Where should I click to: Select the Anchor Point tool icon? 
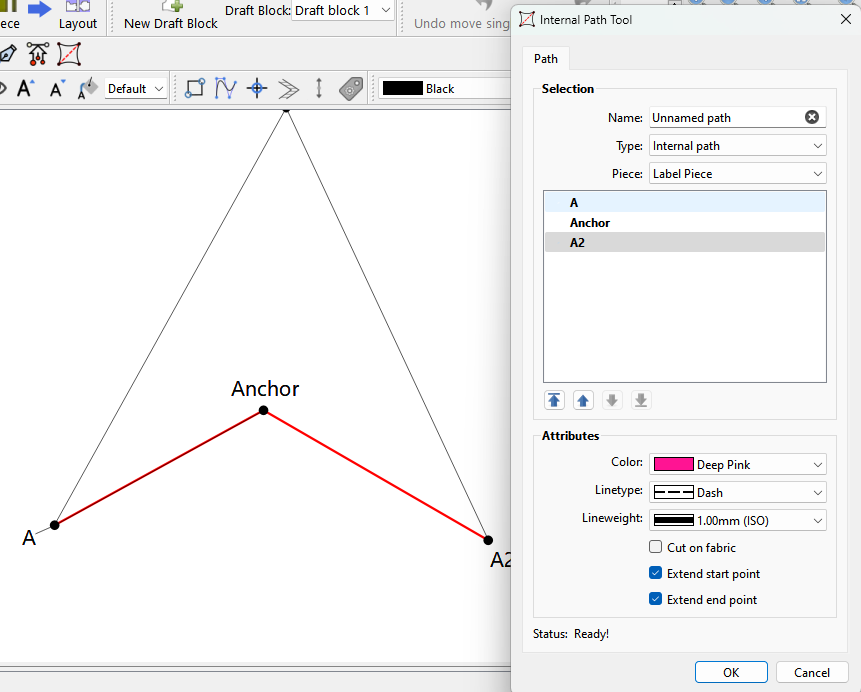click(x=37, y=54)
